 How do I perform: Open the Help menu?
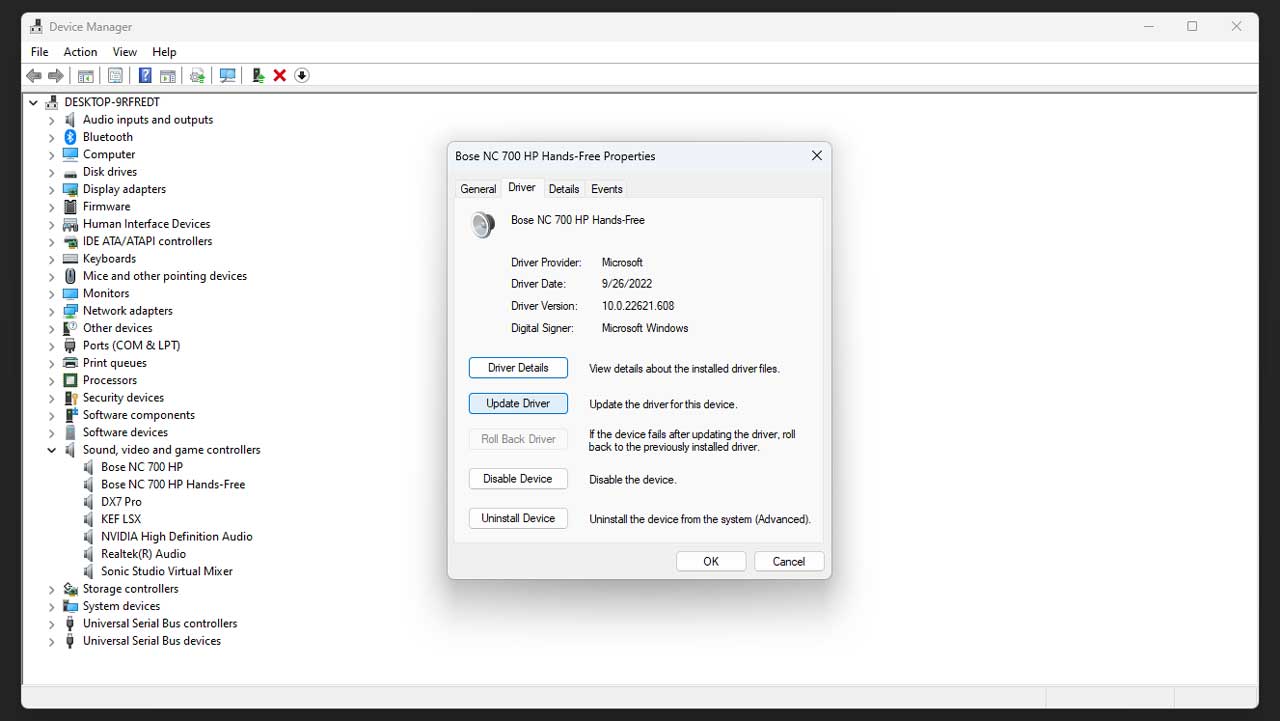164,52
